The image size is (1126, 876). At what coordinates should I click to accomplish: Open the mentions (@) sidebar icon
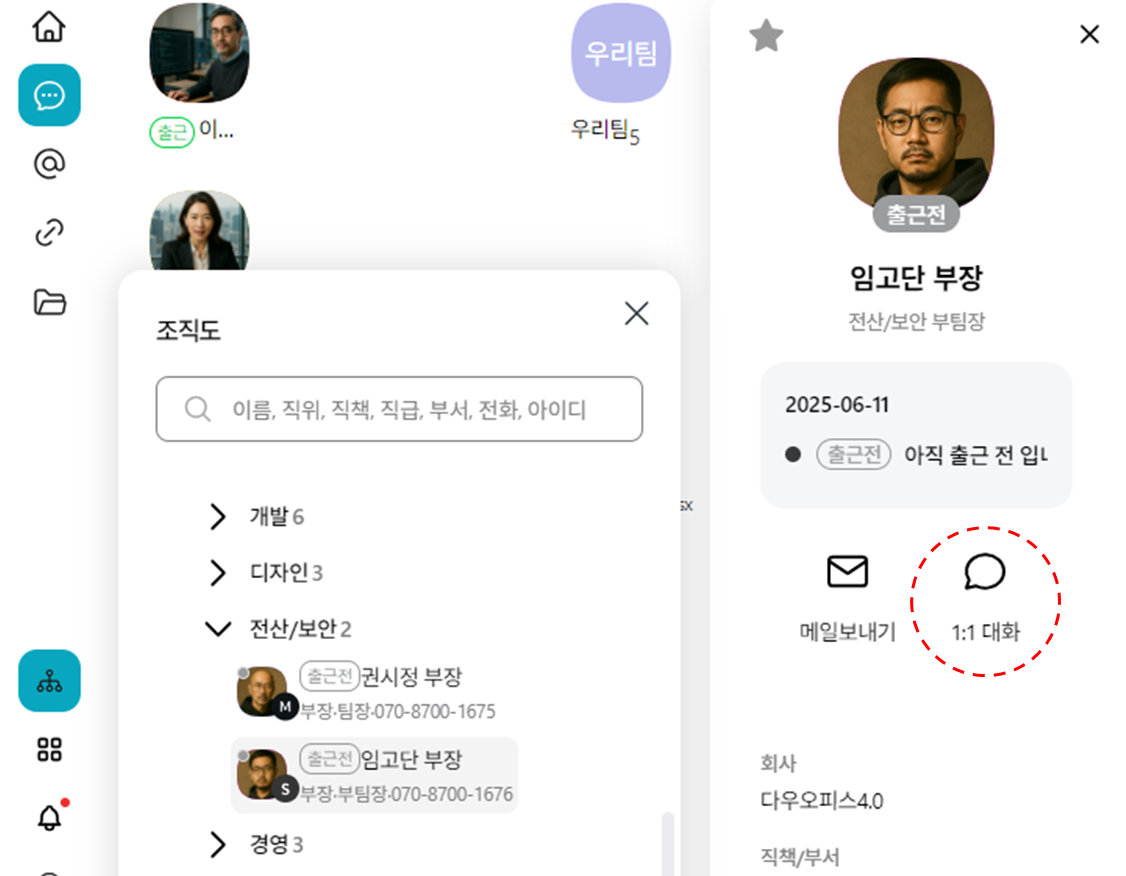[49, 164]
